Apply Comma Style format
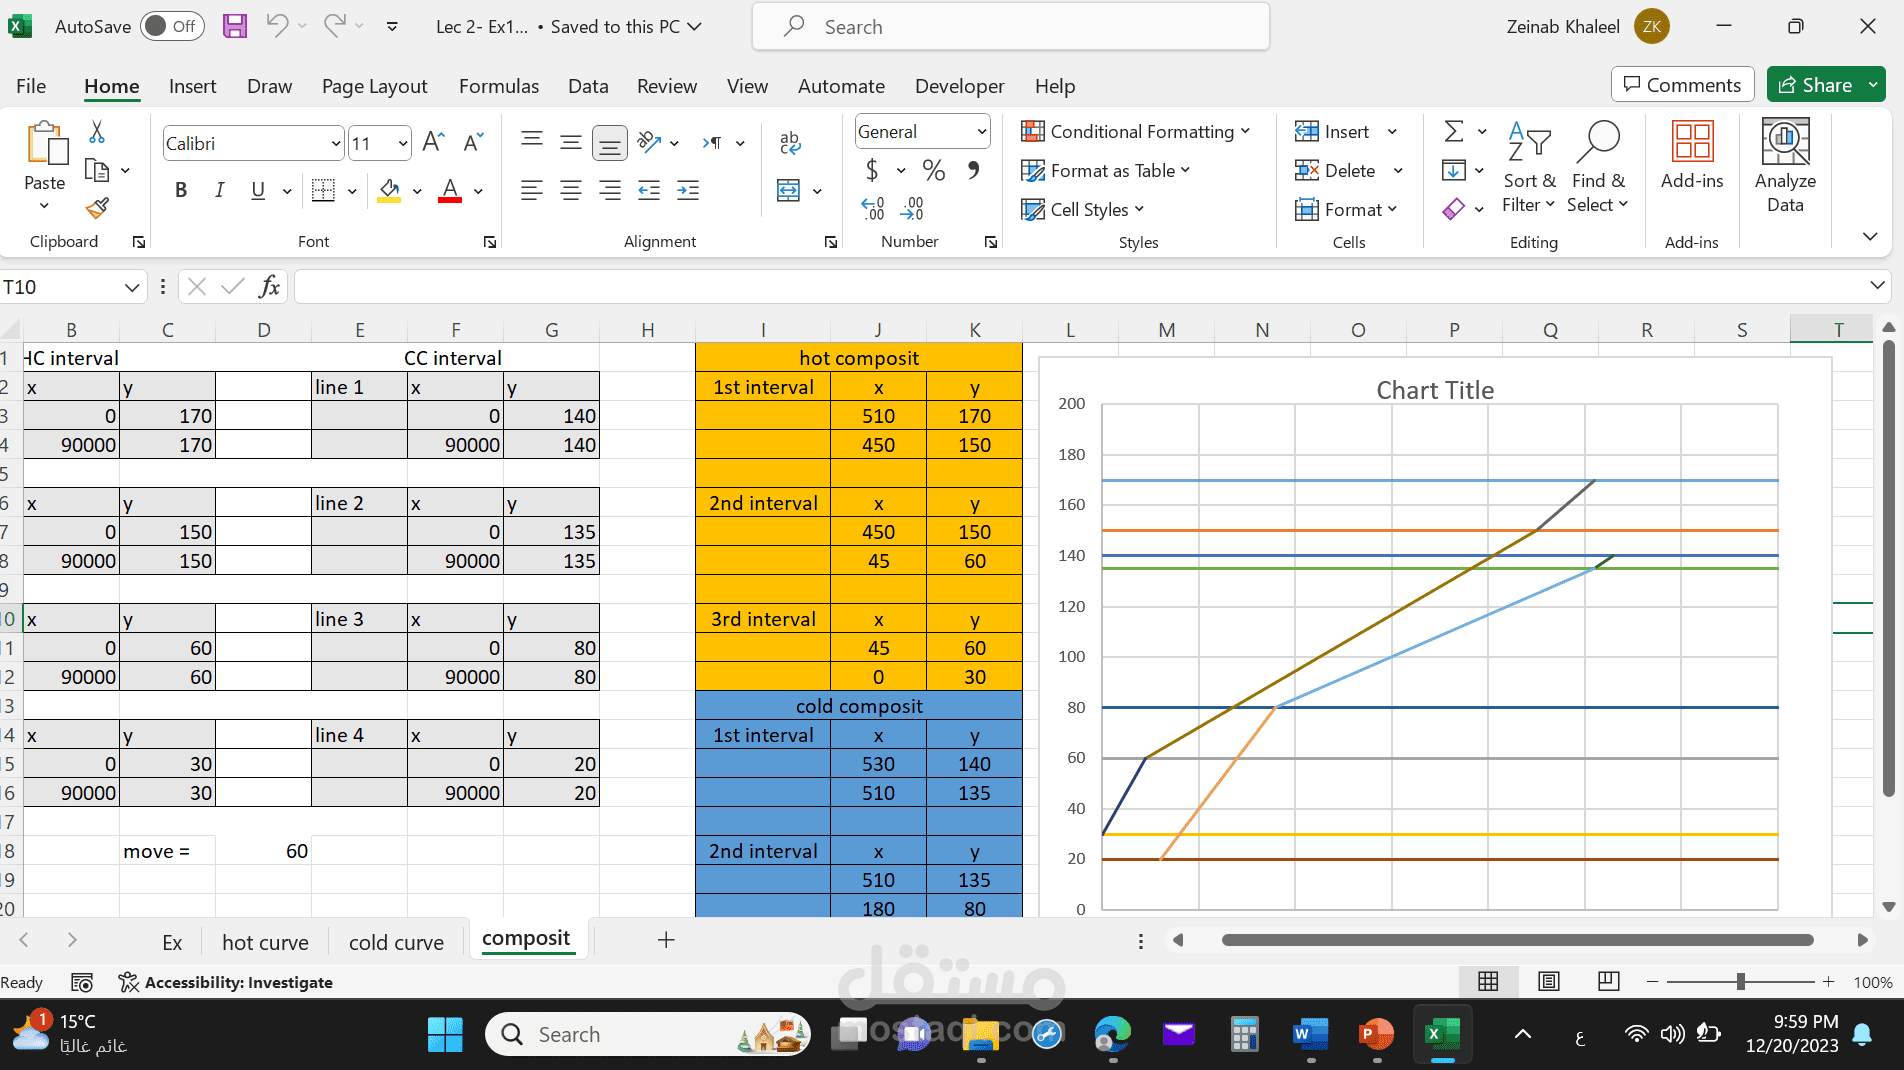Screen dimensions: 1904x1070 (974, 171)
